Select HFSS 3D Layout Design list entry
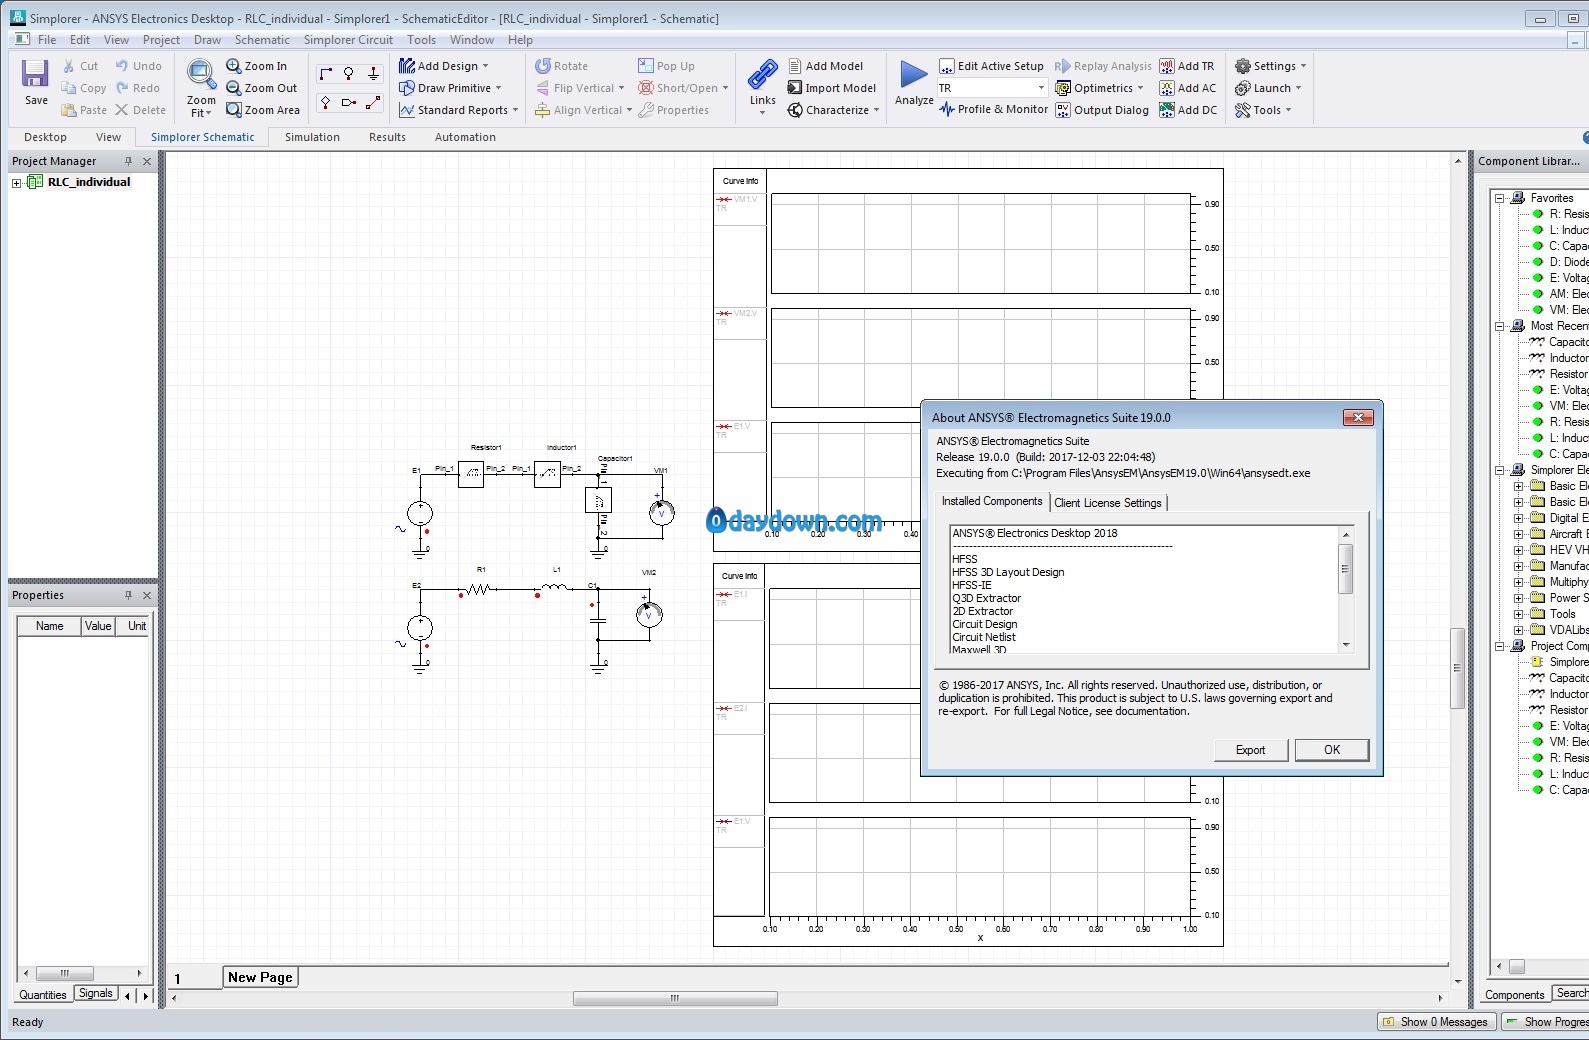The width and height of the screenshot is (1589, 1040). [x=1008, y=572]
